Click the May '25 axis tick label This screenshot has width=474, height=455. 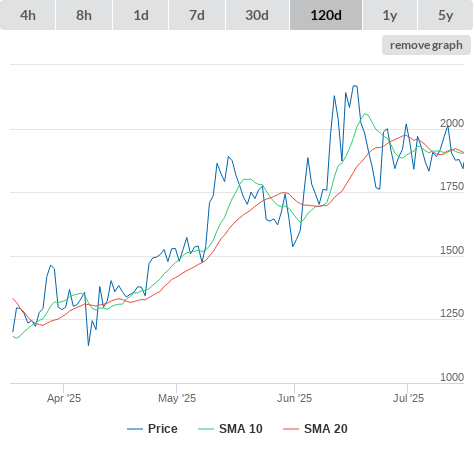click(177, 398)
